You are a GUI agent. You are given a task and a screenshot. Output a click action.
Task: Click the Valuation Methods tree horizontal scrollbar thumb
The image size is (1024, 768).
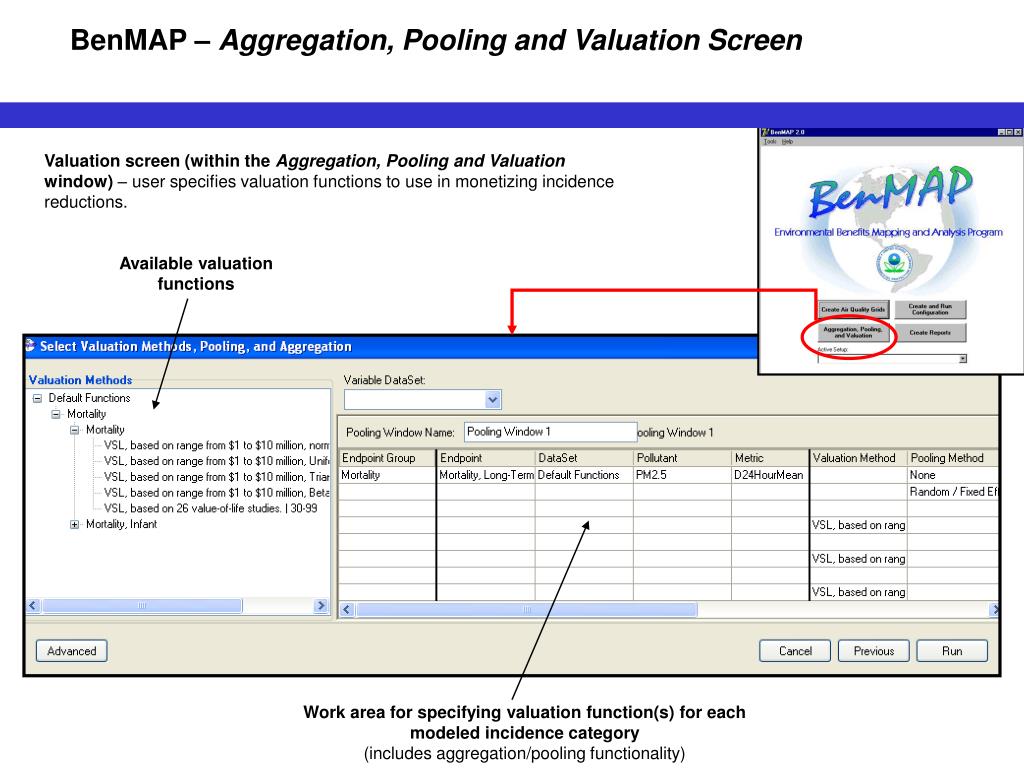(x=142, y=605)
